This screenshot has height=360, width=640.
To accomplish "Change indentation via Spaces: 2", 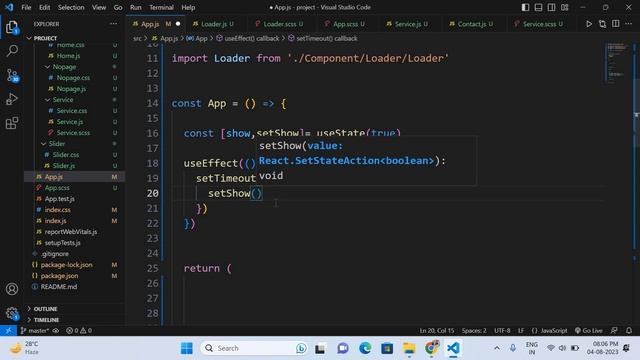I will coord(474,331).
